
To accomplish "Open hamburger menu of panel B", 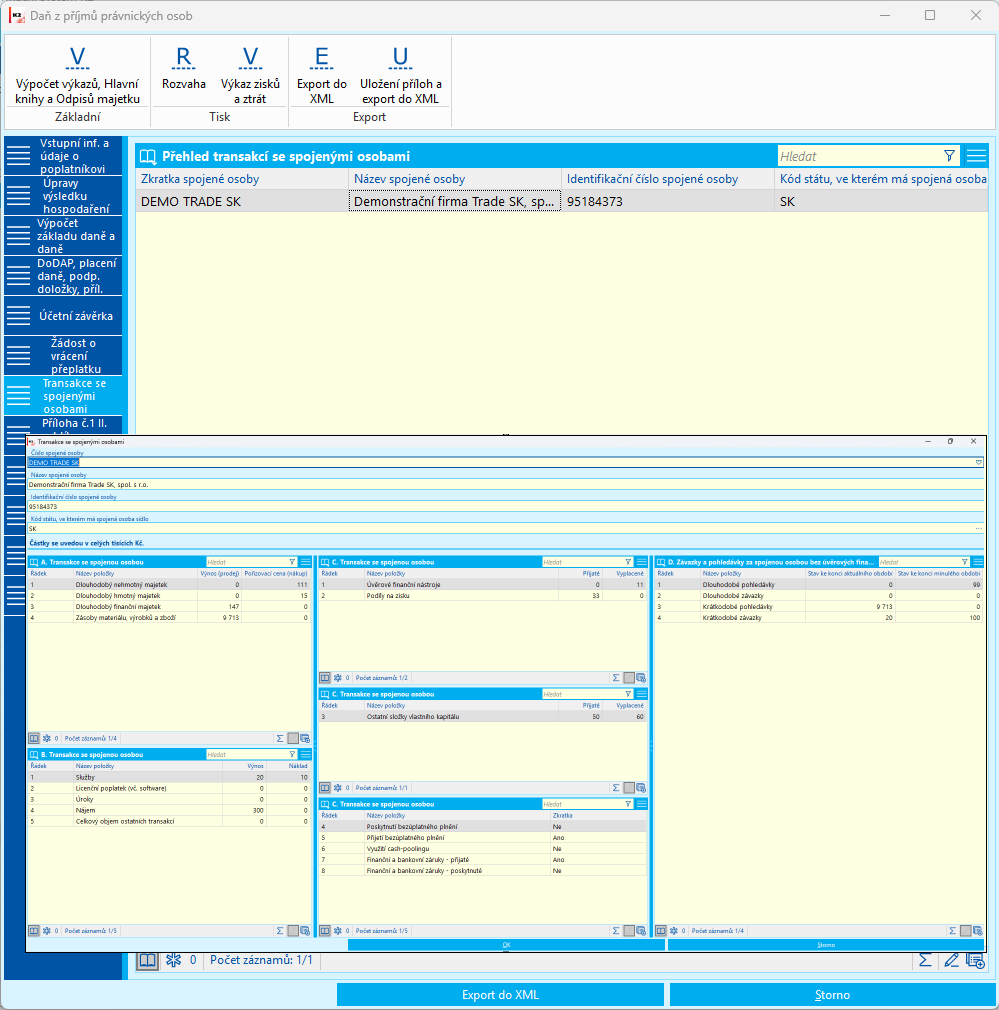I will coord(306,754).
